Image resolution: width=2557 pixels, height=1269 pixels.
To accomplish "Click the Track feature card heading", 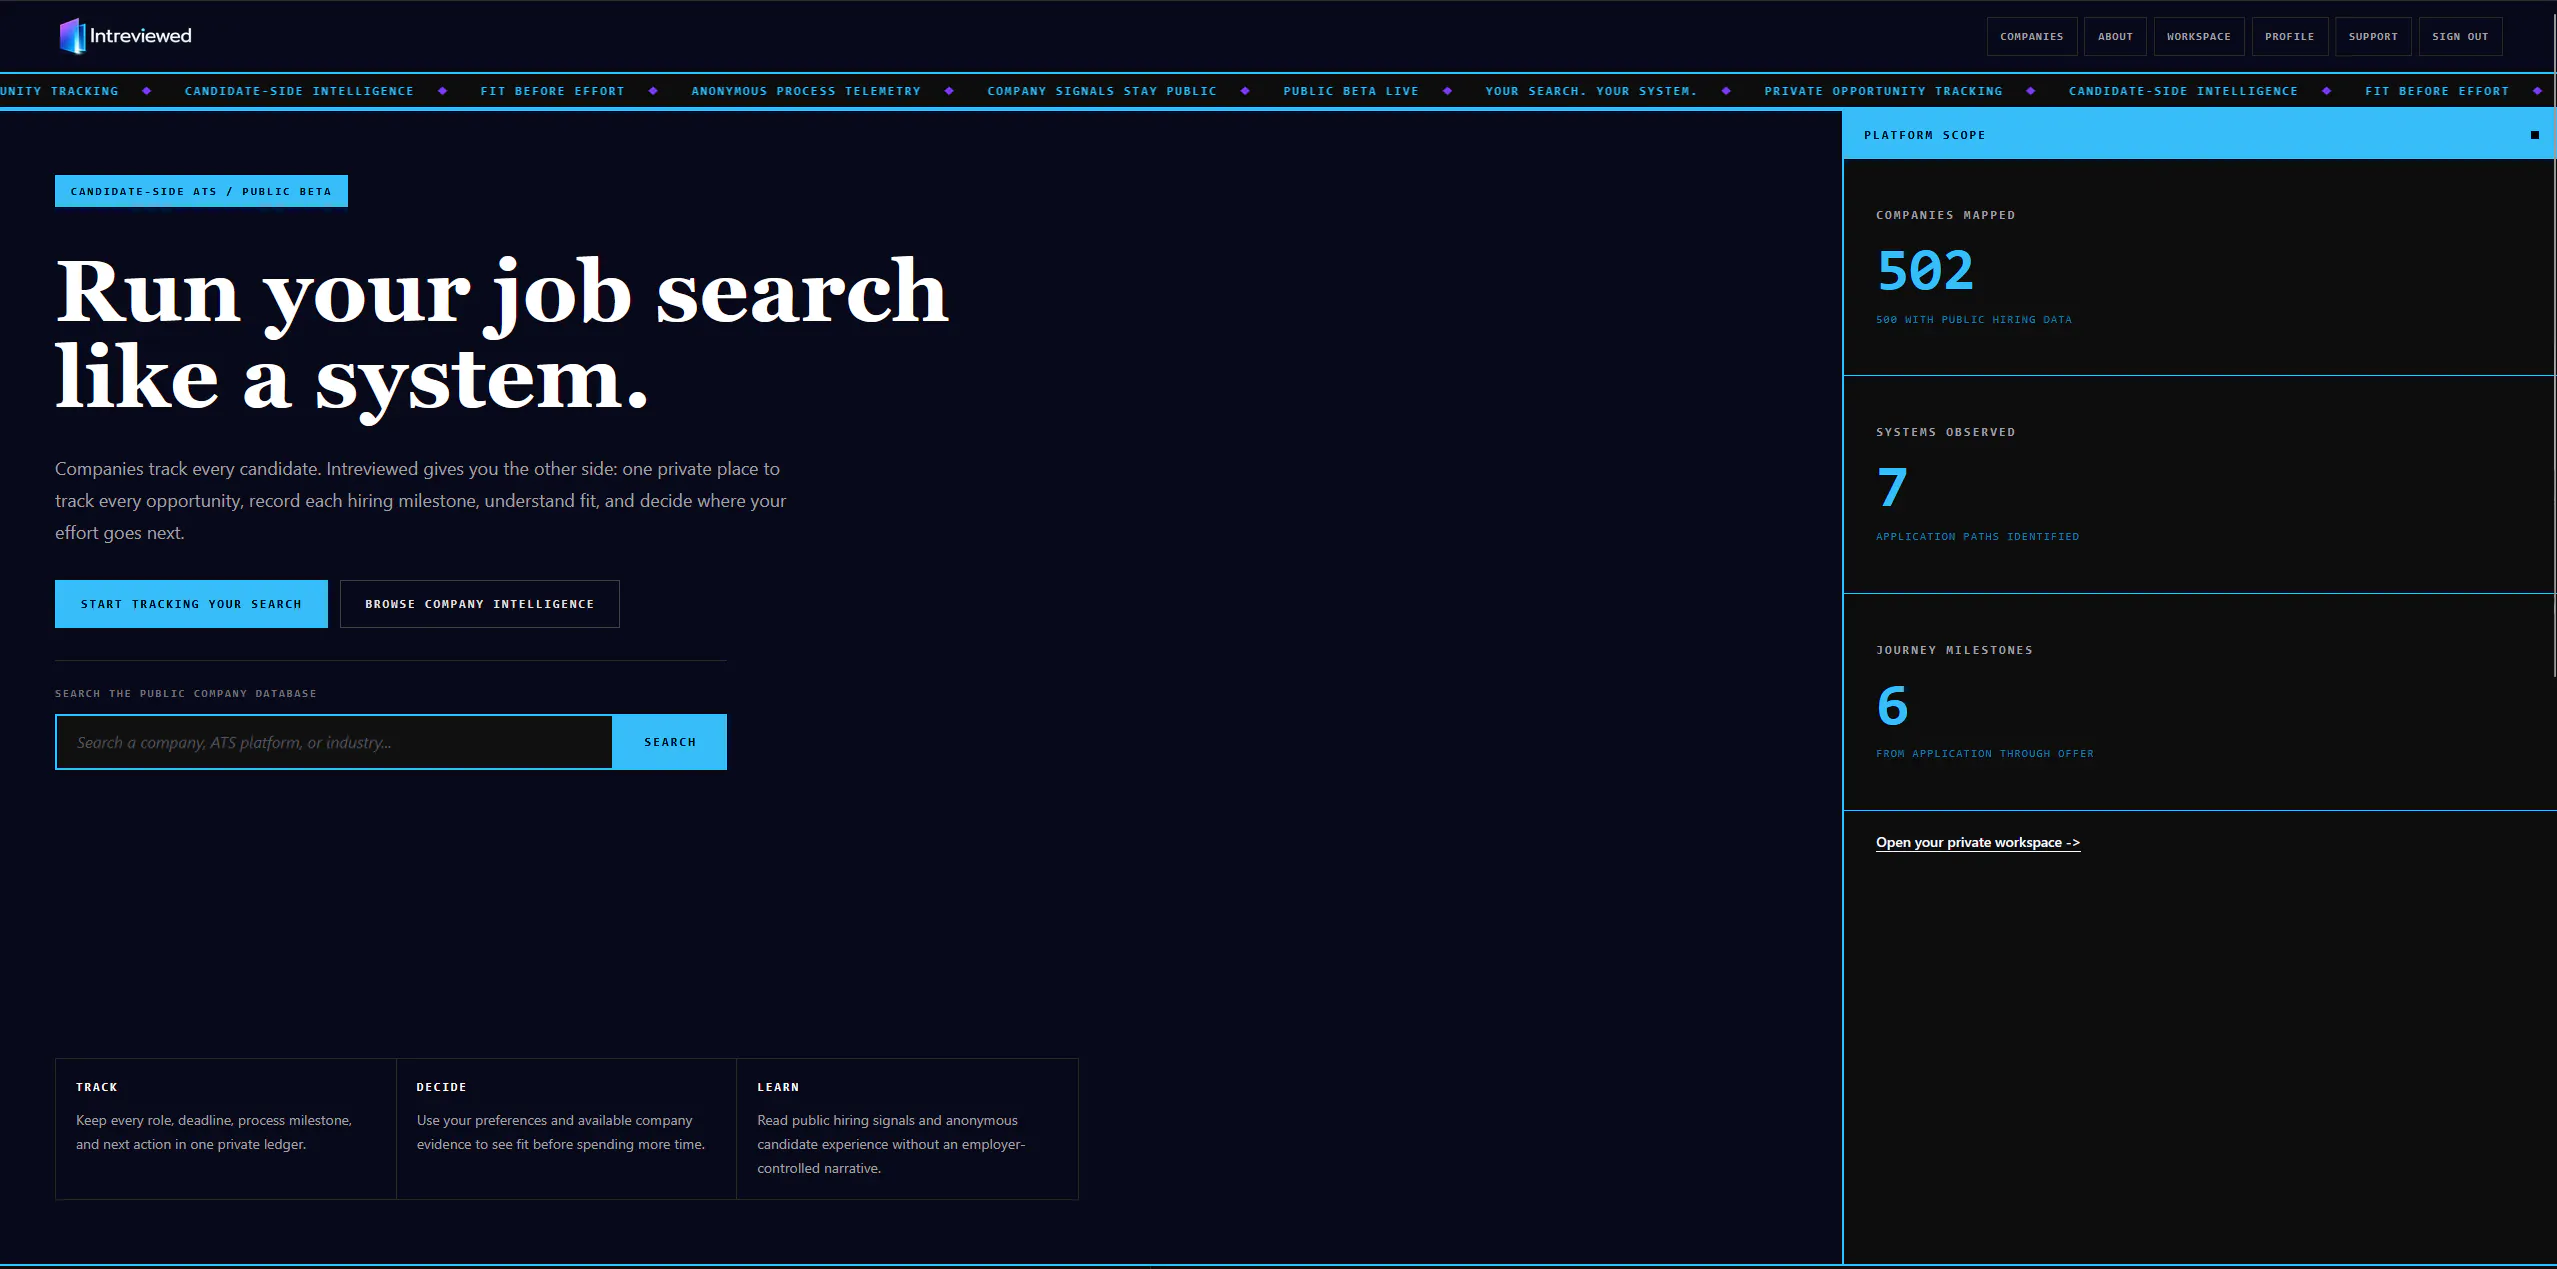I will (97, 1087).
